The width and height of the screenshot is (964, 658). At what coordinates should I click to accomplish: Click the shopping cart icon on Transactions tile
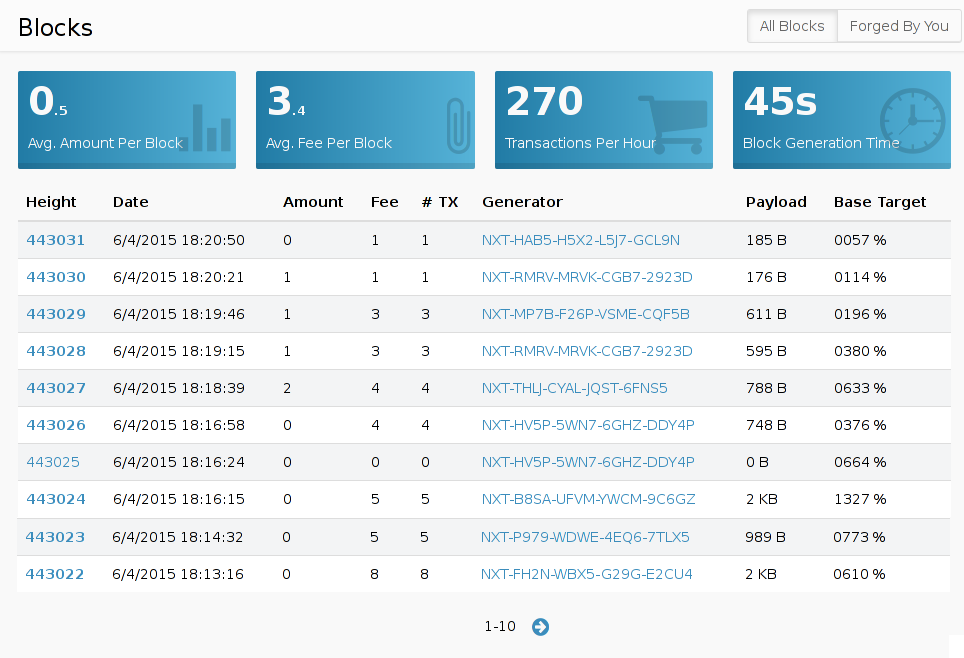point(673,125)
